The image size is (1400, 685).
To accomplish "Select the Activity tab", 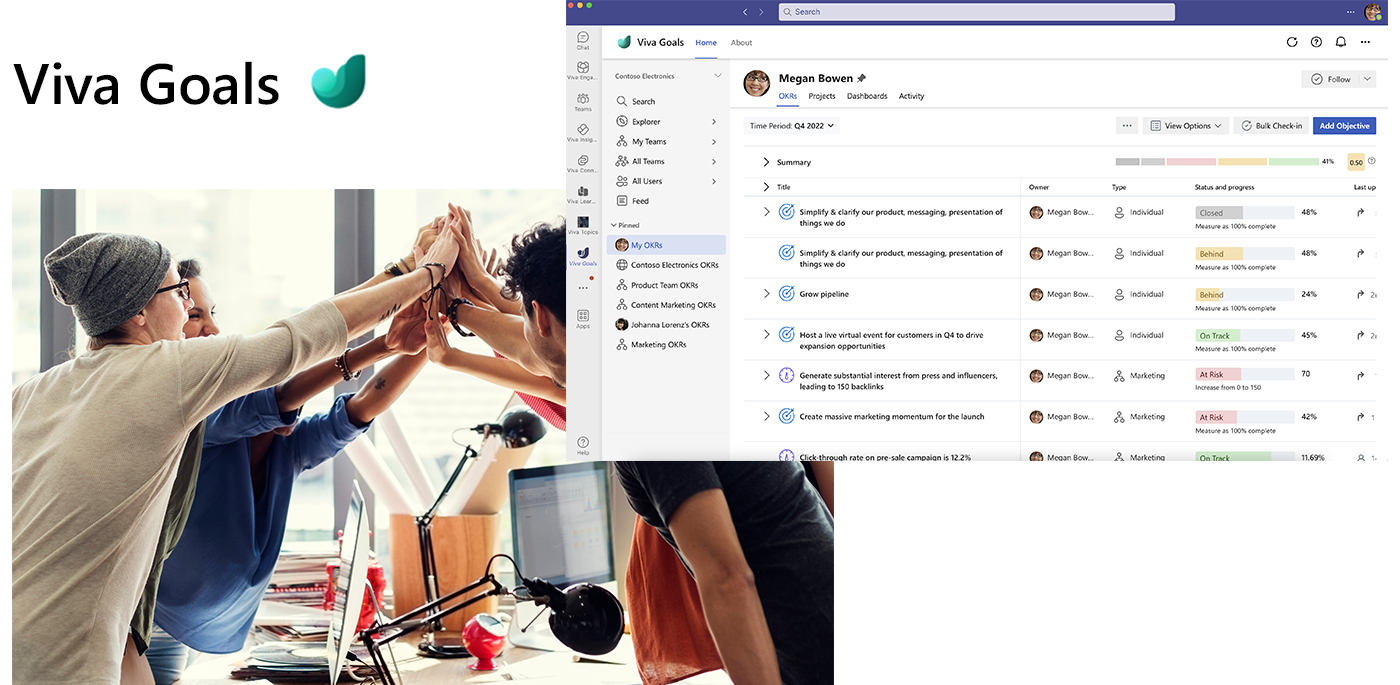I will 911,96.
